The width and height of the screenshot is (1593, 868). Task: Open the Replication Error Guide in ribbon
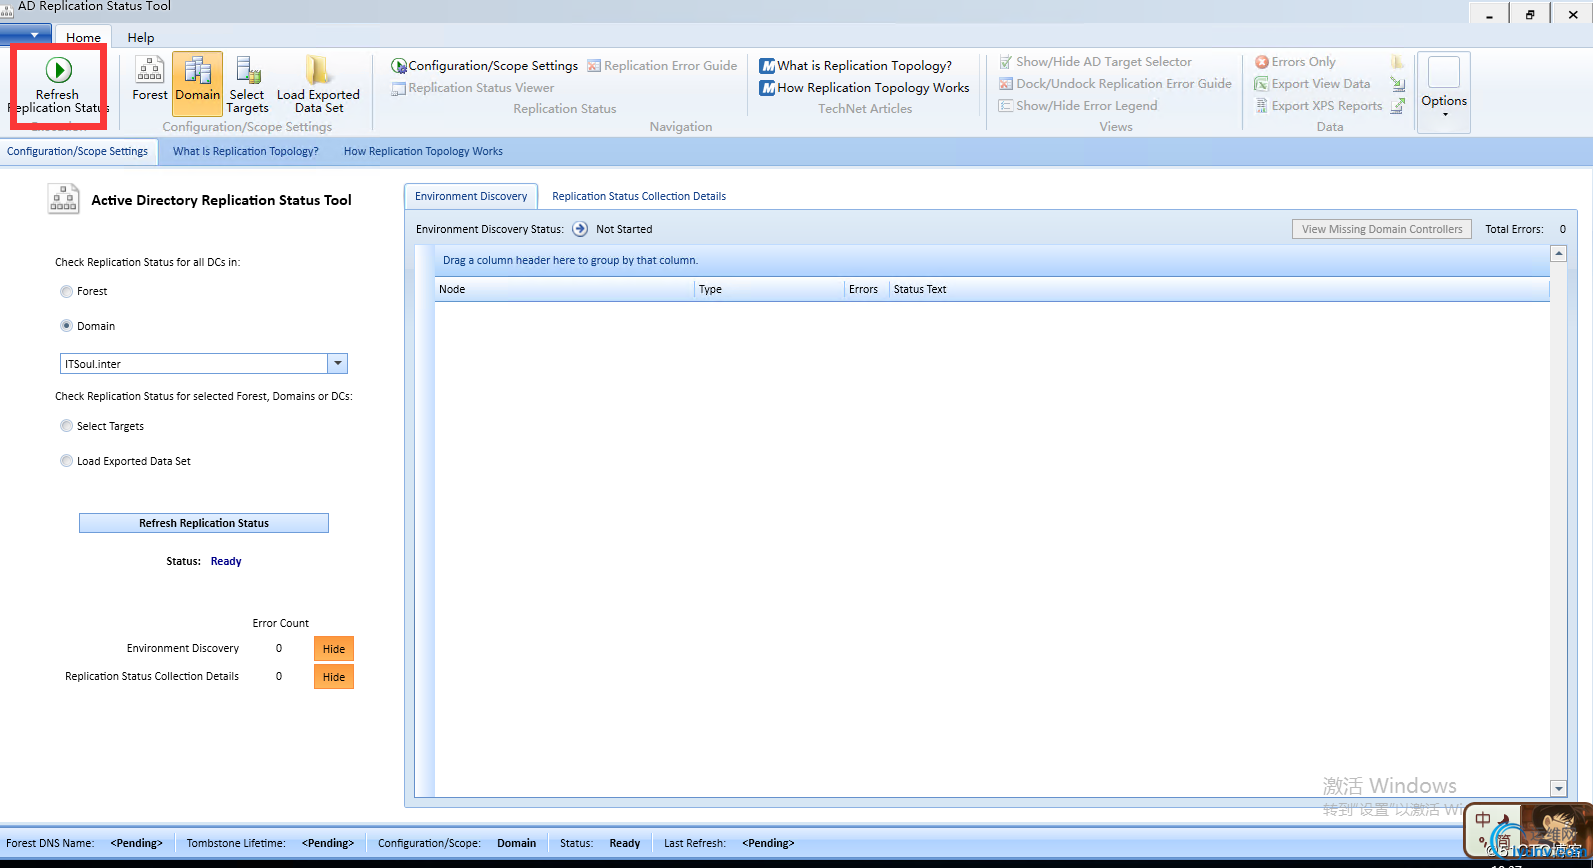click(662, 66)
